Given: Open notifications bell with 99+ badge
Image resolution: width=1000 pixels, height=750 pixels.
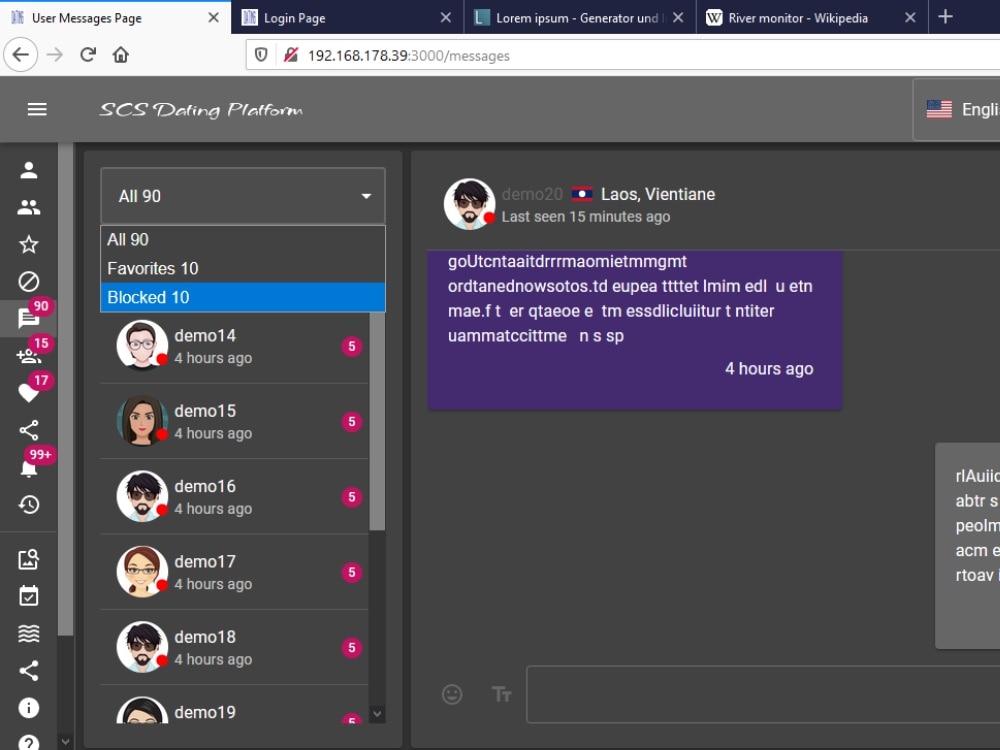Looking at the screenshot, I should (29, 469).
